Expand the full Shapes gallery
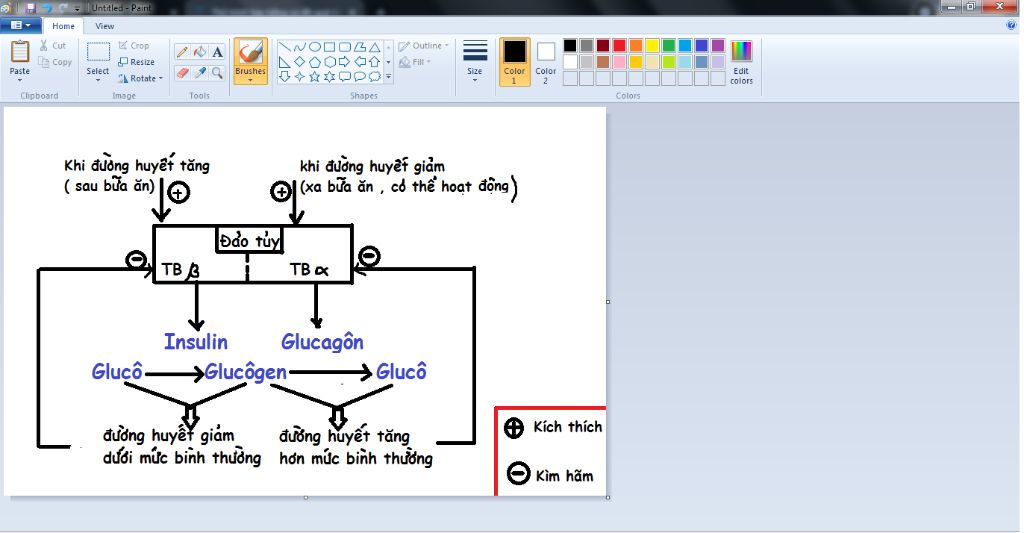The height and width of the screenshot is (533, 1024). [x=389, y=76]
